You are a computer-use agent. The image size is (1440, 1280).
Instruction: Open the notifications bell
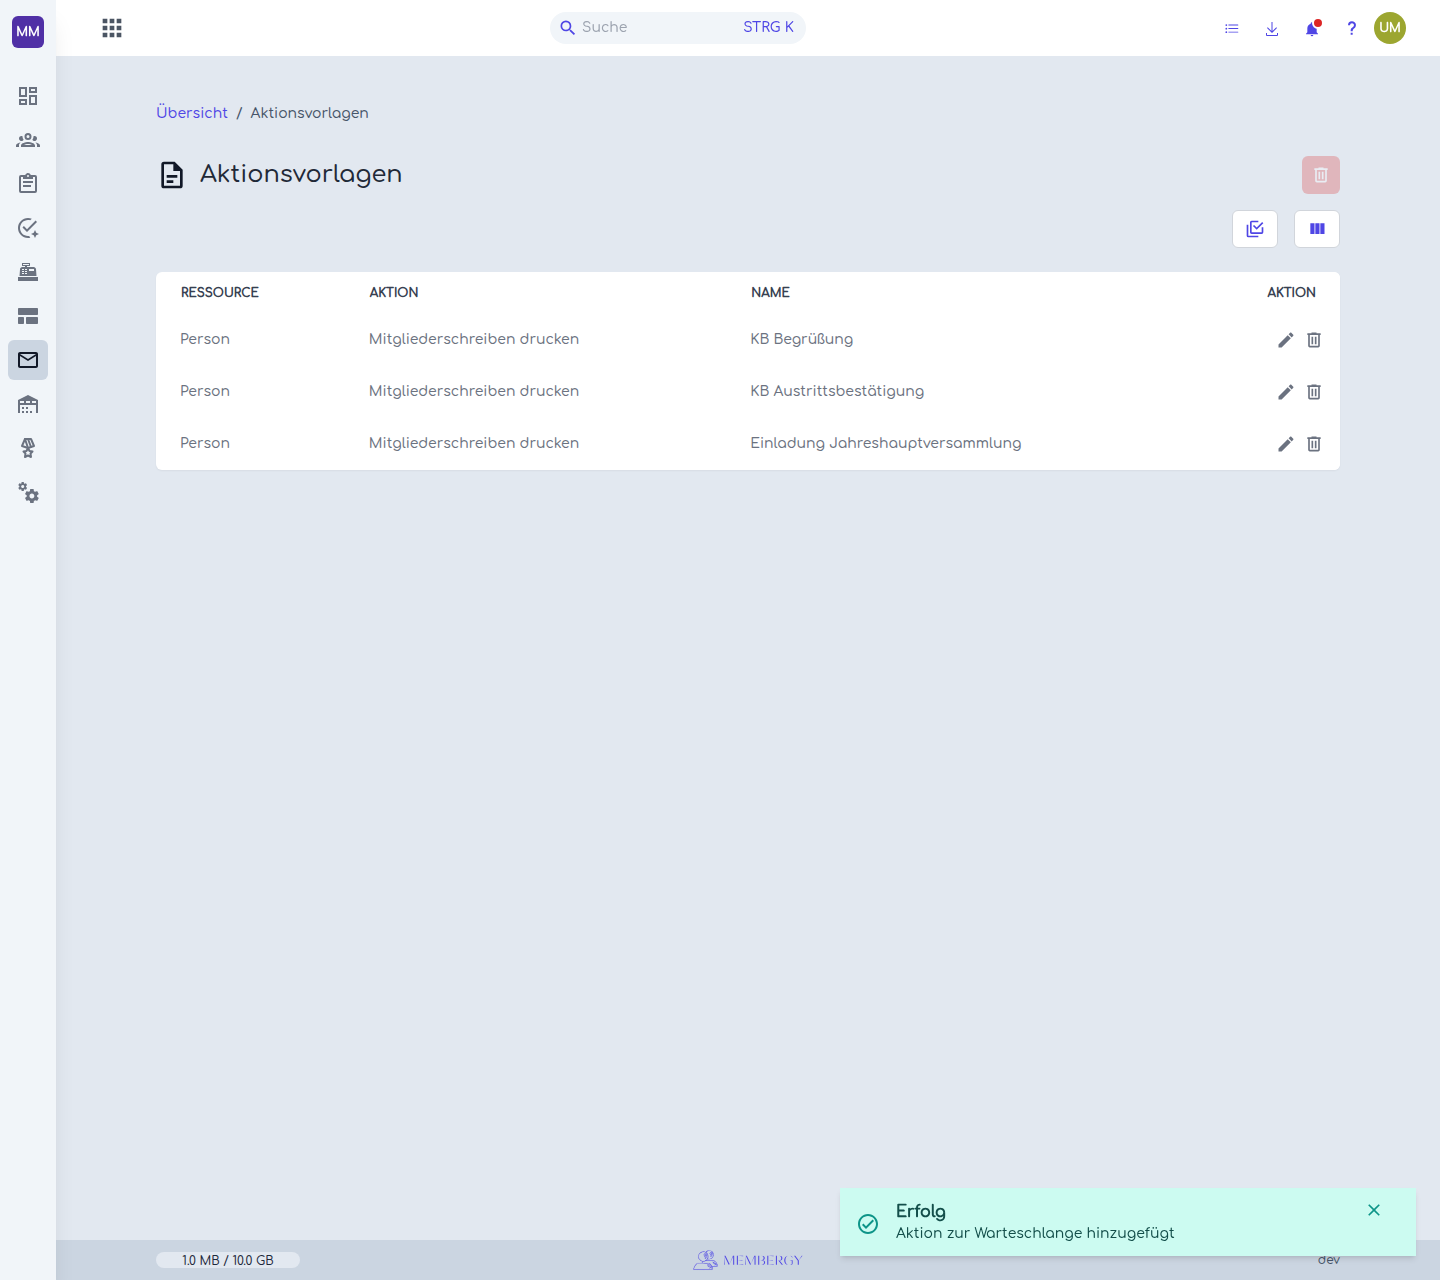tap(1312, 28)
